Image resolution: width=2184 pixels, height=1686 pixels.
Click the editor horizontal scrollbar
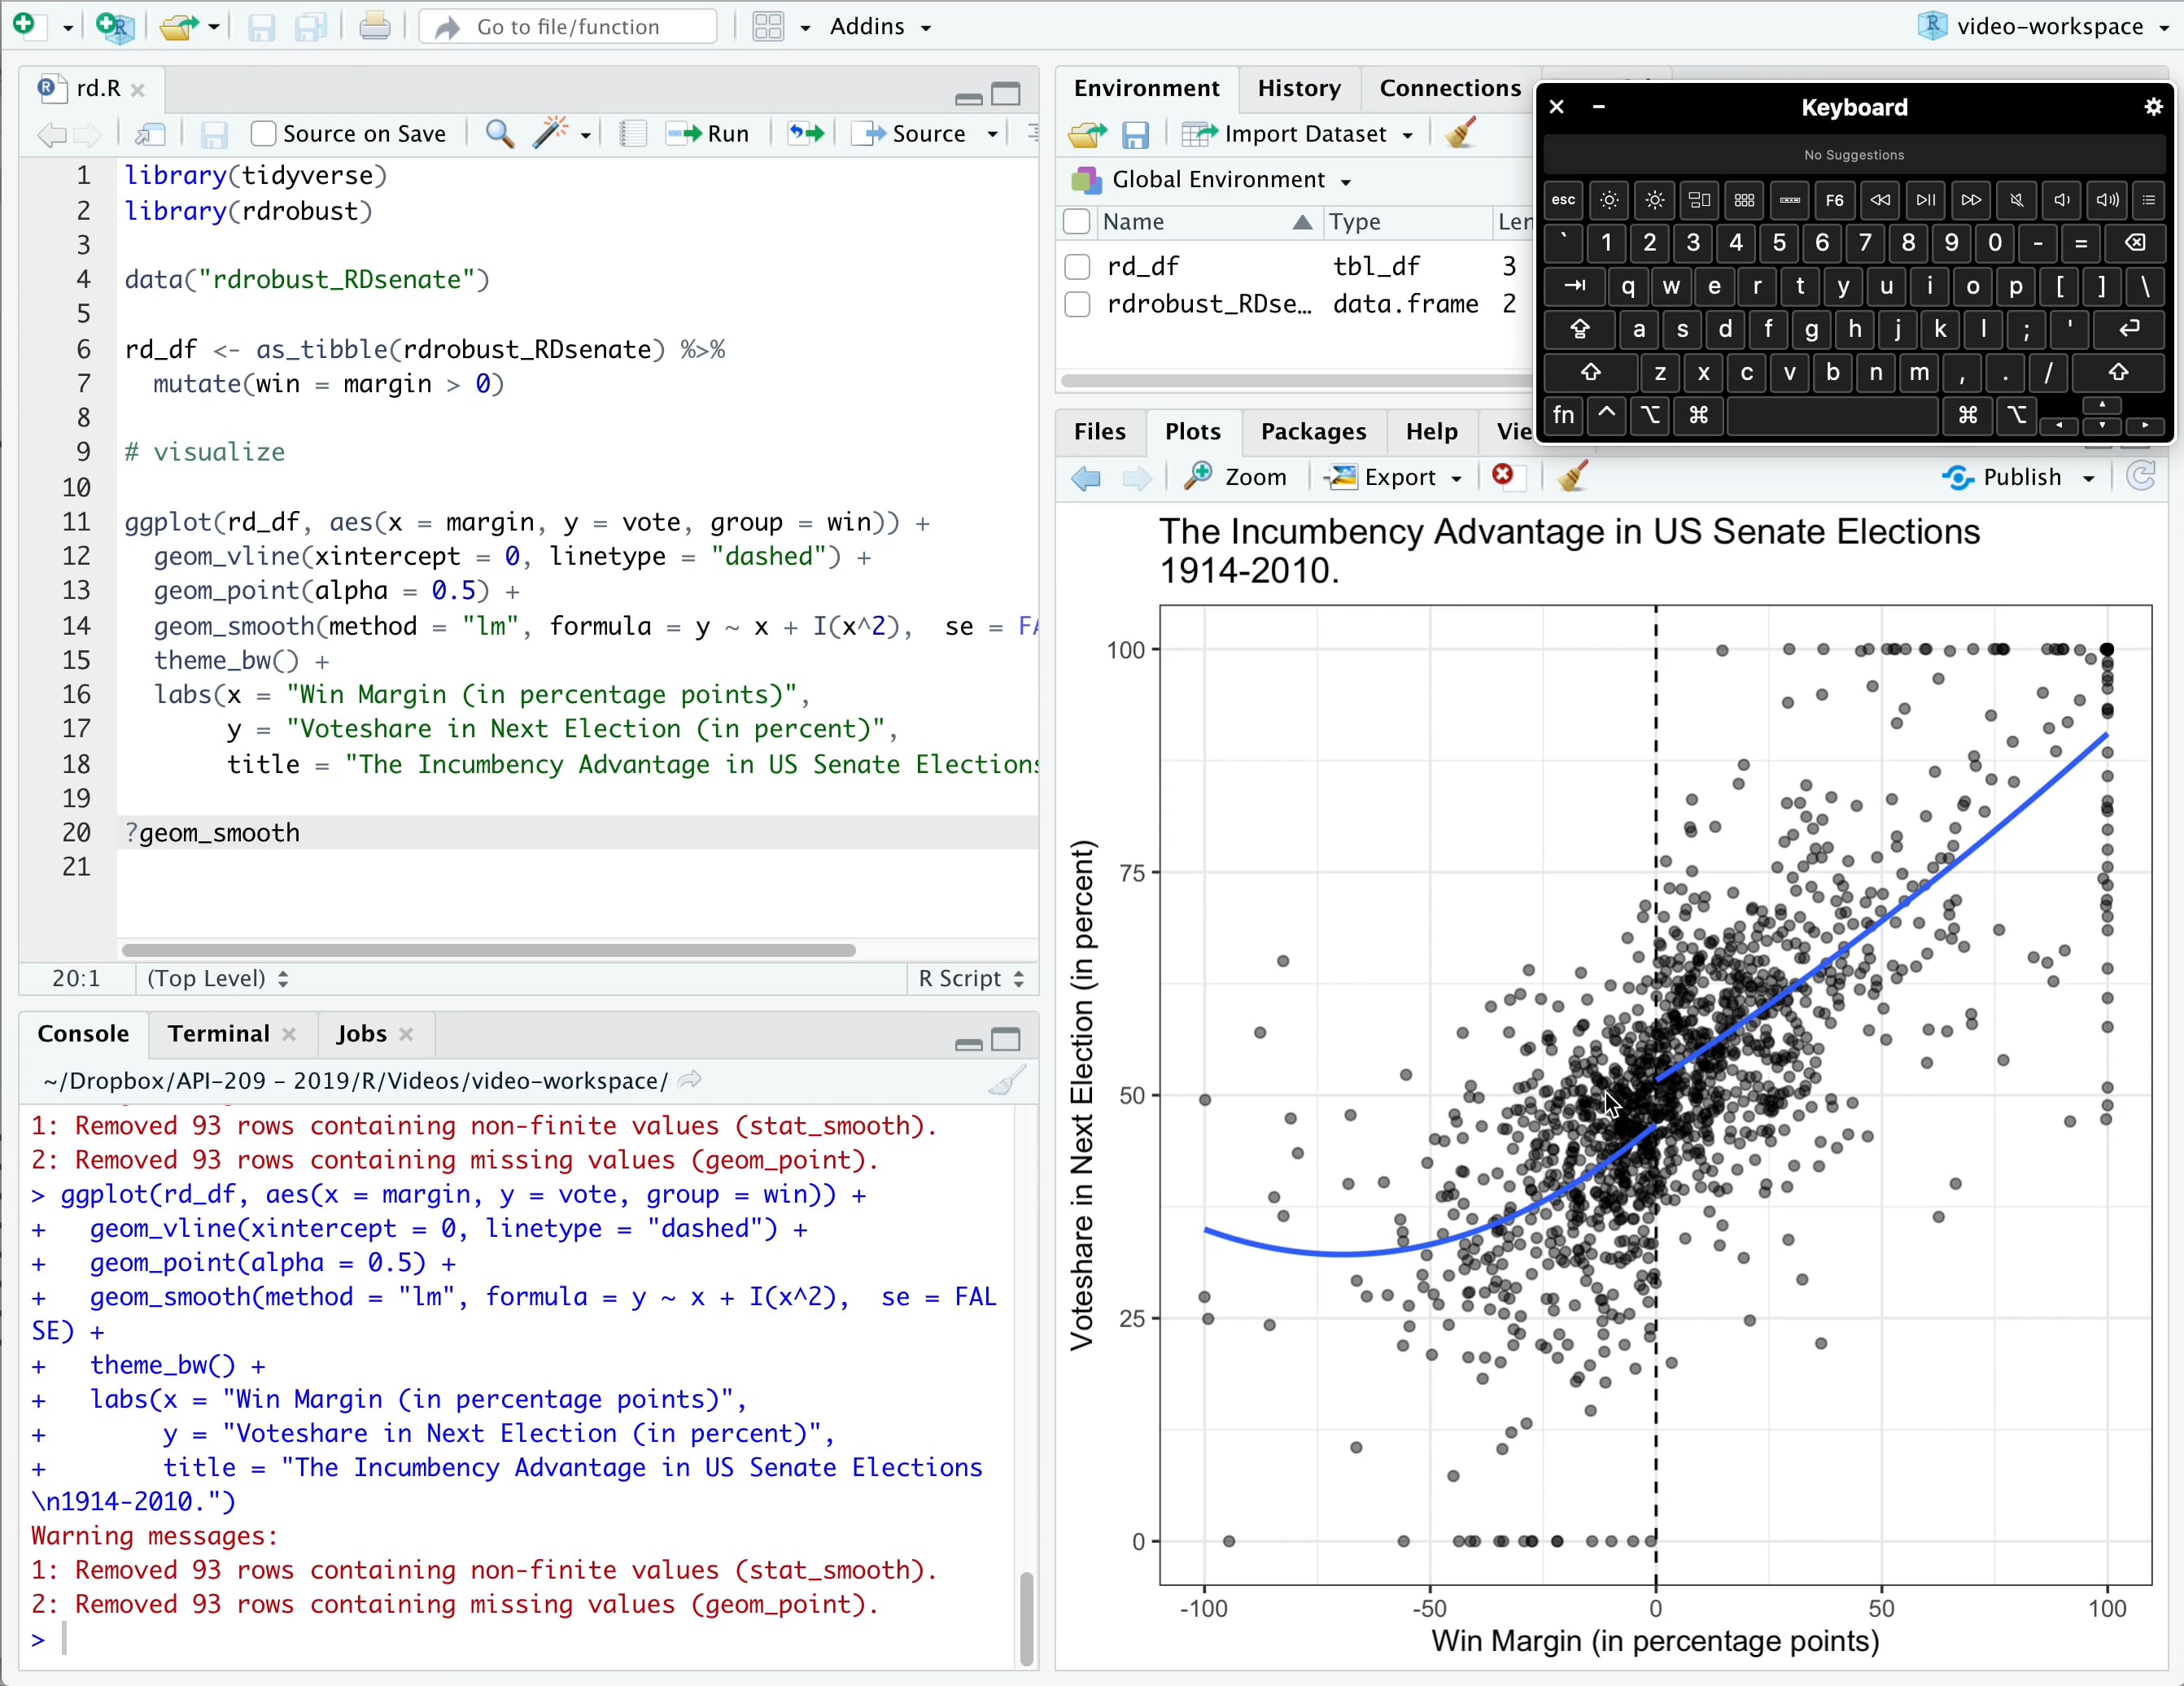click(x=488, y=950)
